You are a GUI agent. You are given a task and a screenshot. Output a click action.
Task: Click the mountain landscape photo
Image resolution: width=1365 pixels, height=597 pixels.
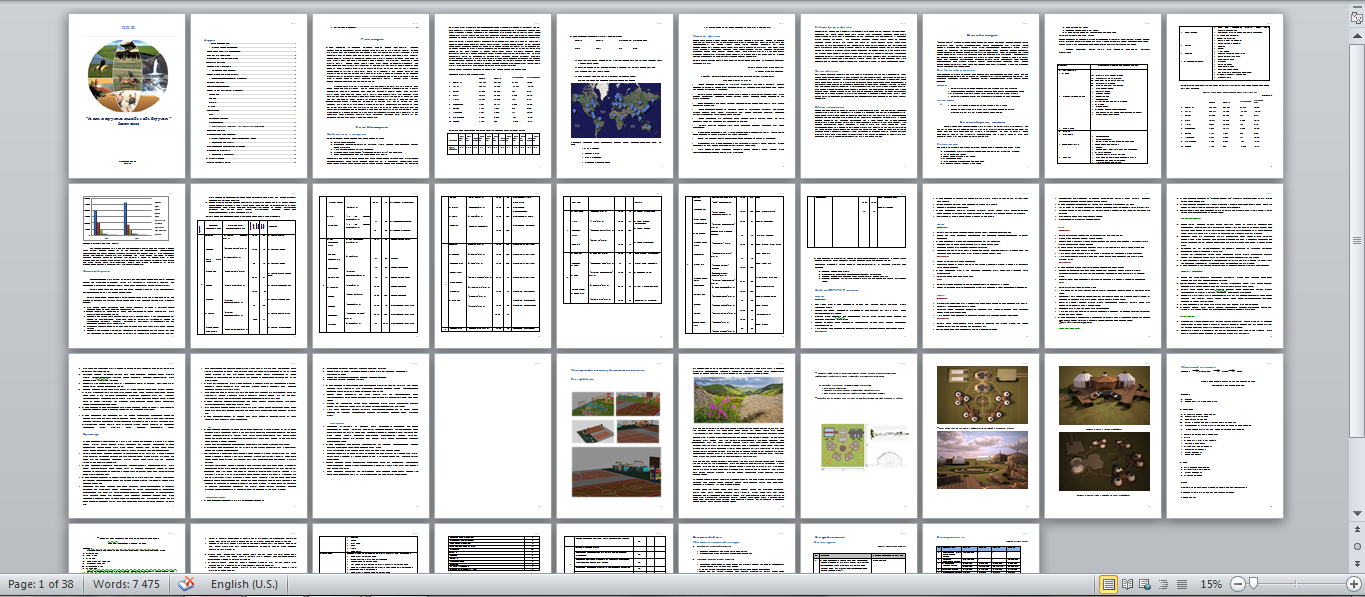coord(737,399)
